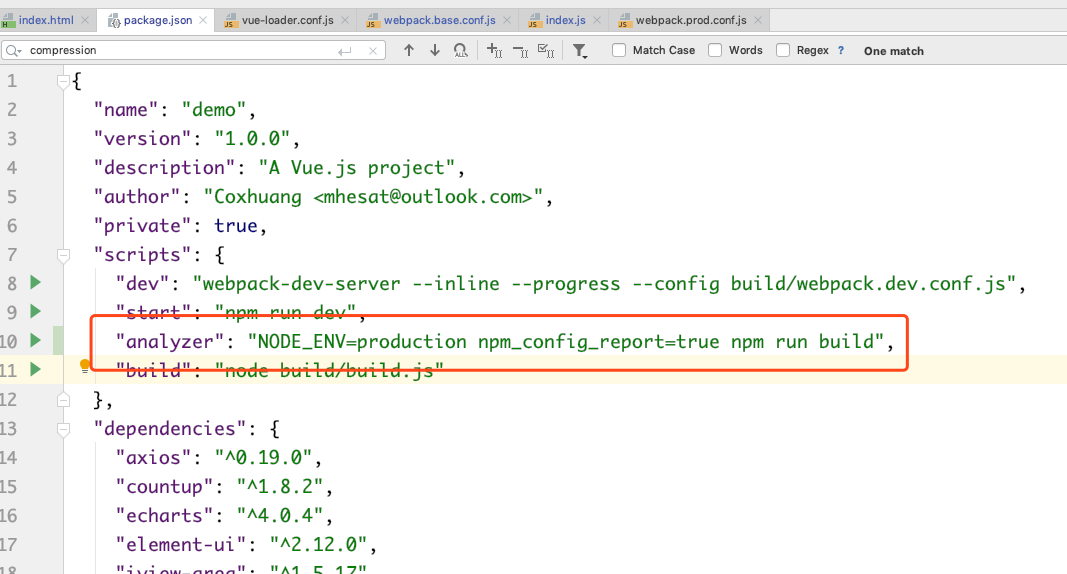Click the Find All occurrences icon

click(x=461, y=50)
